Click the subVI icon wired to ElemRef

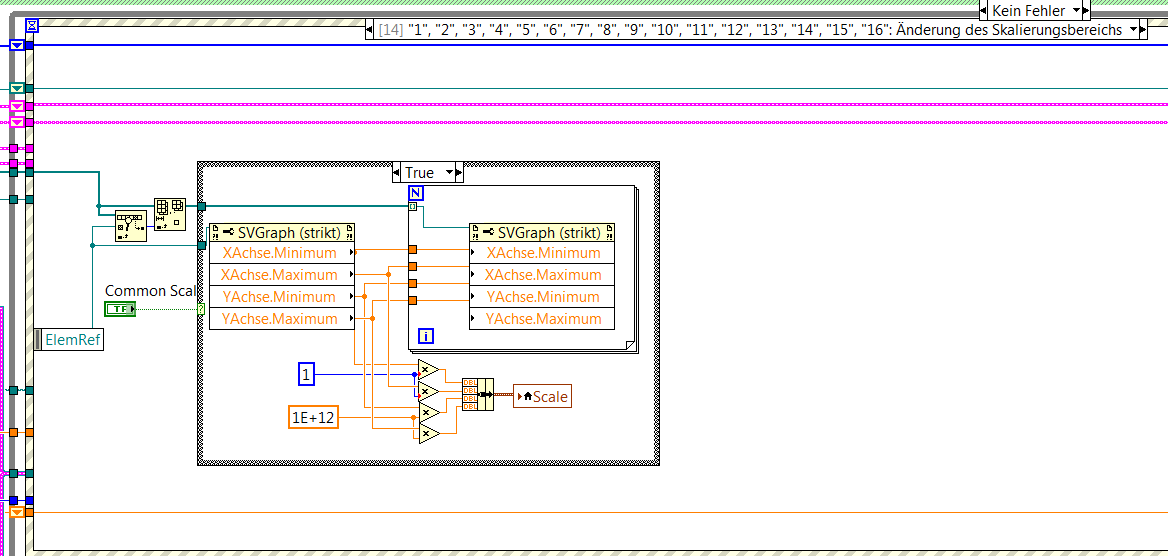(131, 226)
